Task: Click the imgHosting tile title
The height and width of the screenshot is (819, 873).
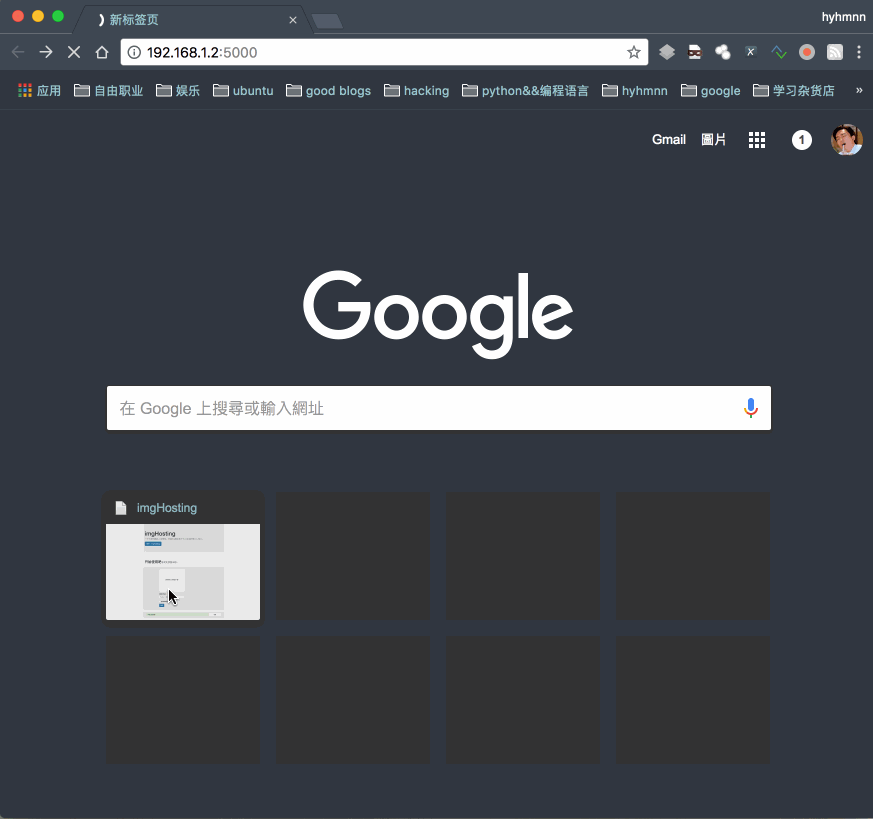Action: 167,508
